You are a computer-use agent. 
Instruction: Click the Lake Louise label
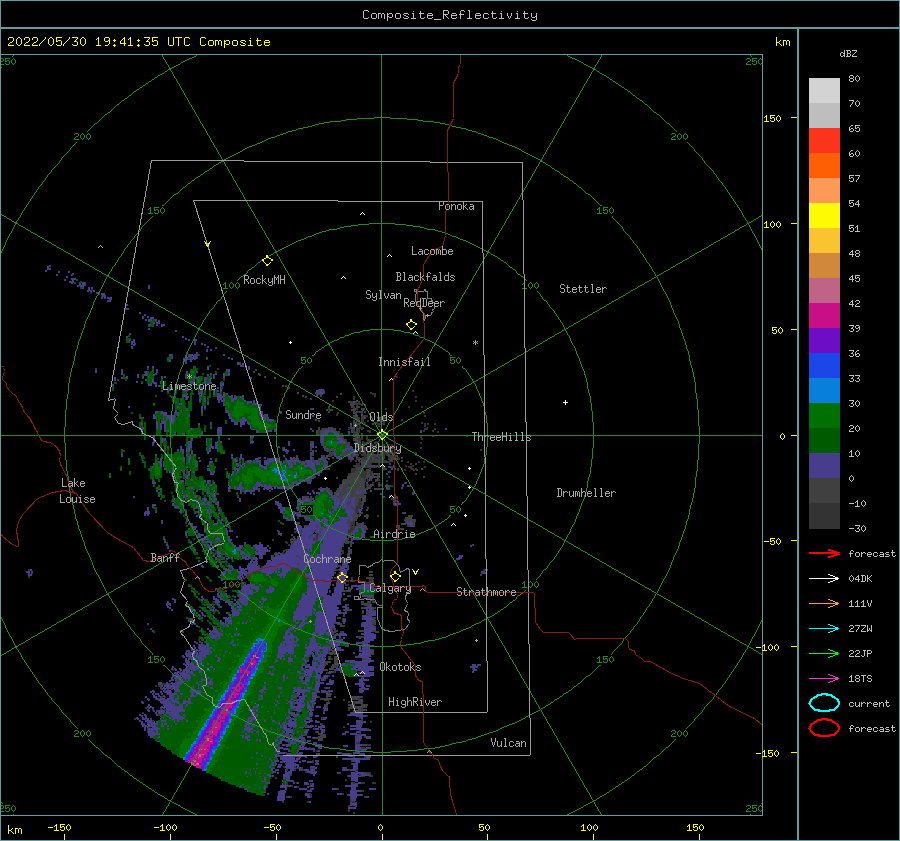tap(77, 491)
